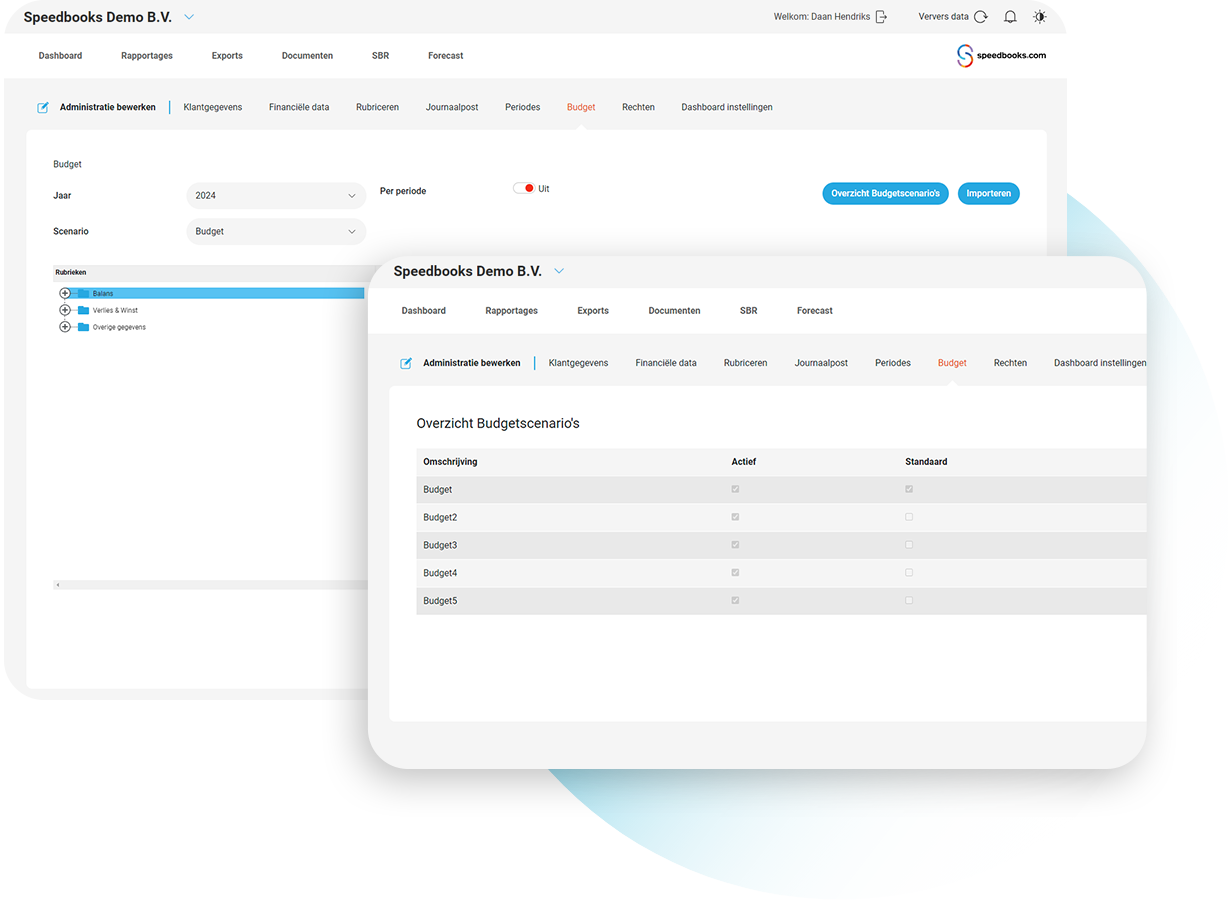Click the logout icon beside Daan Hendriks
1228x900 pixels.
(881, 17)
